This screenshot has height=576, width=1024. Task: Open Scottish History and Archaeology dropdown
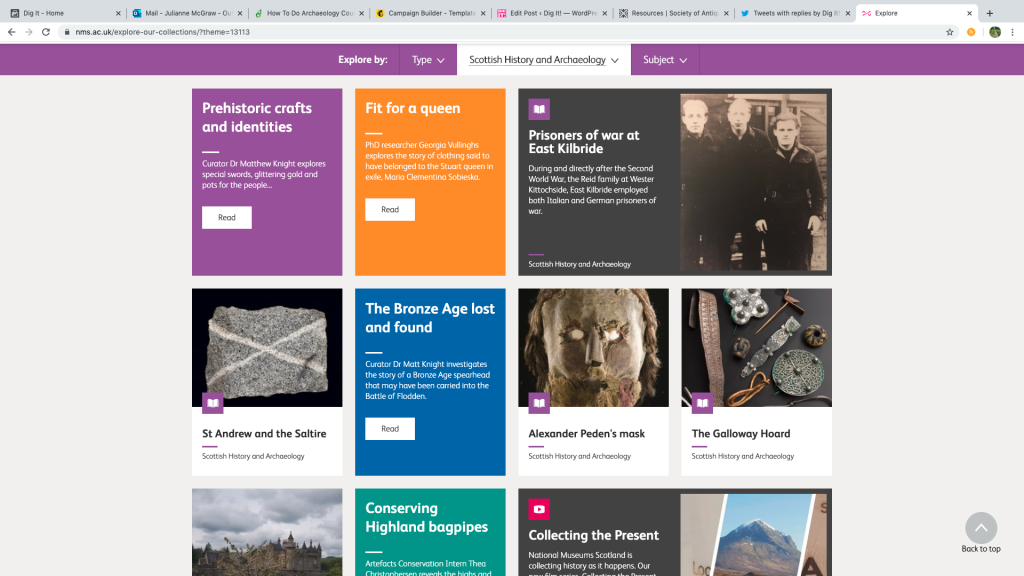(543, 59)
